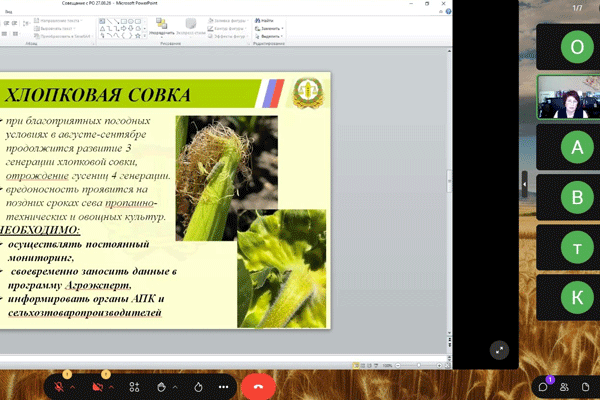Select the presenter's video tile
Image resolution: width=600 pixels, height=400 pixels.
(x=569, y=97)
